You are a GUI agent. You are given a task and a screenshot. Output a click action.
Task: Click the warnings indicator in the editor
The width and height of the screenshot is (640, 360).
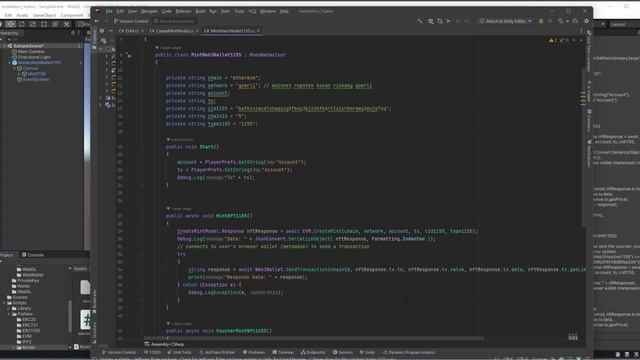553,40
